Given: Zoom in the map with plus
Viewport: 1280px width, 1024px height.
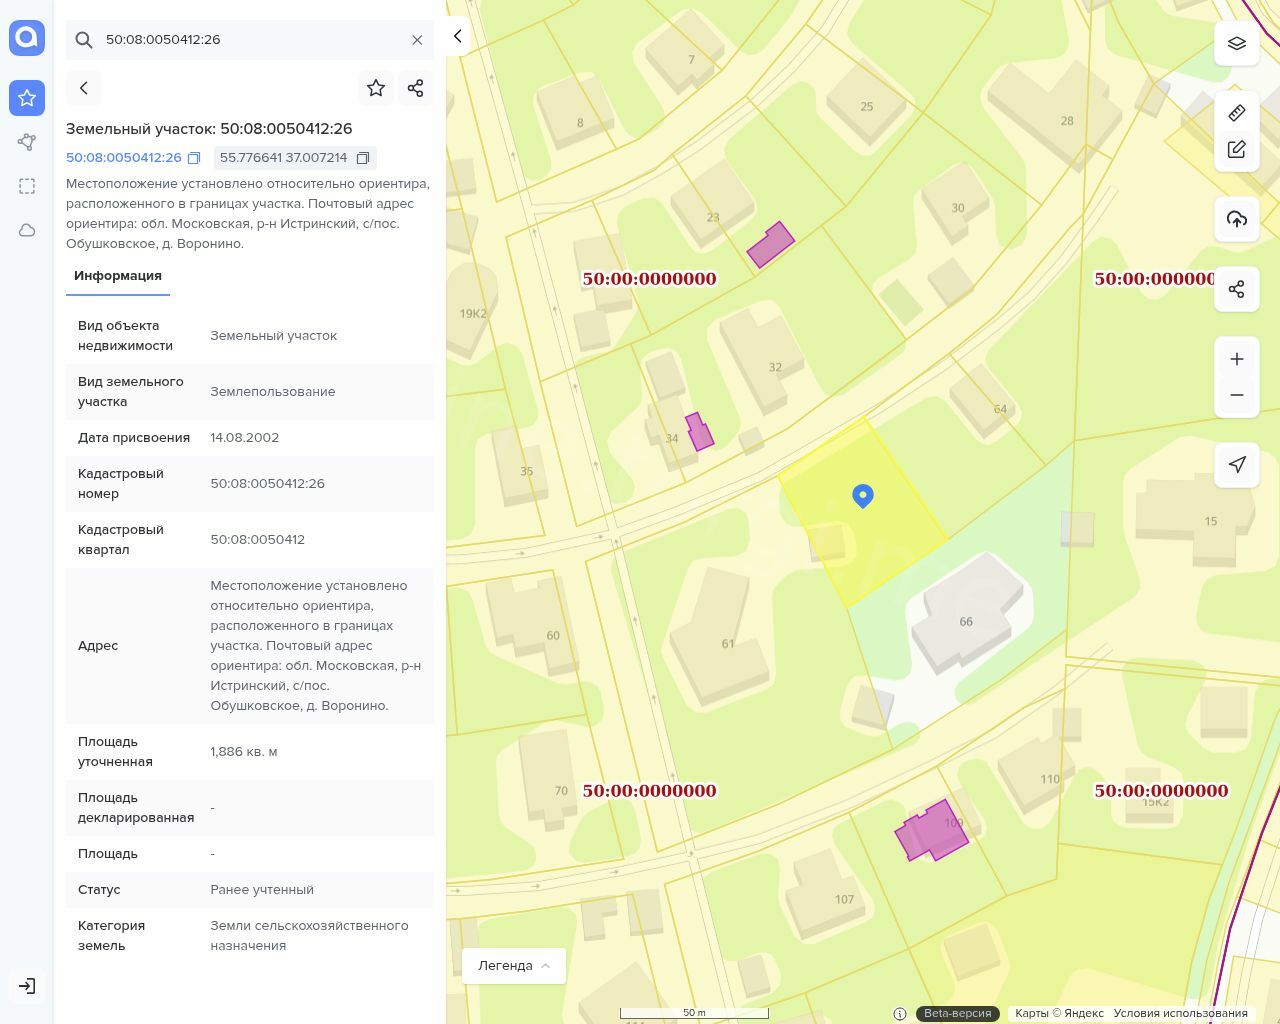Looking at the screenshot, I should point(1236,359).
